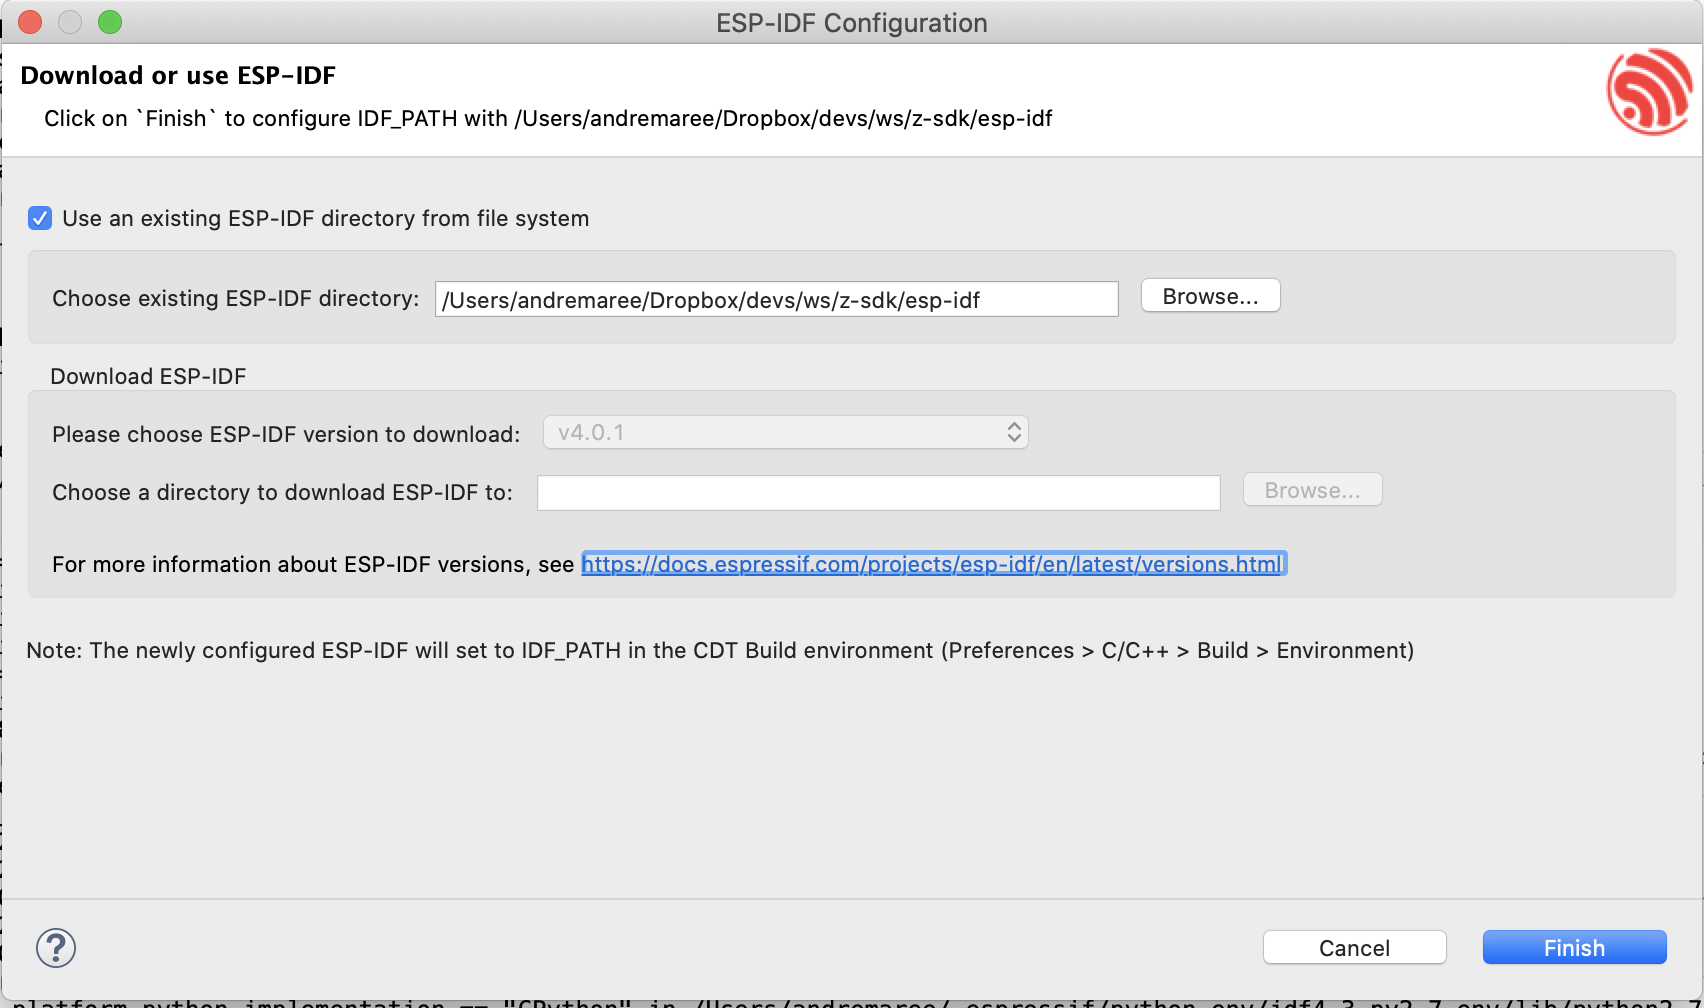
Task: Expand the v4.0.1 version combo box
Action: [x=785, y=432]
